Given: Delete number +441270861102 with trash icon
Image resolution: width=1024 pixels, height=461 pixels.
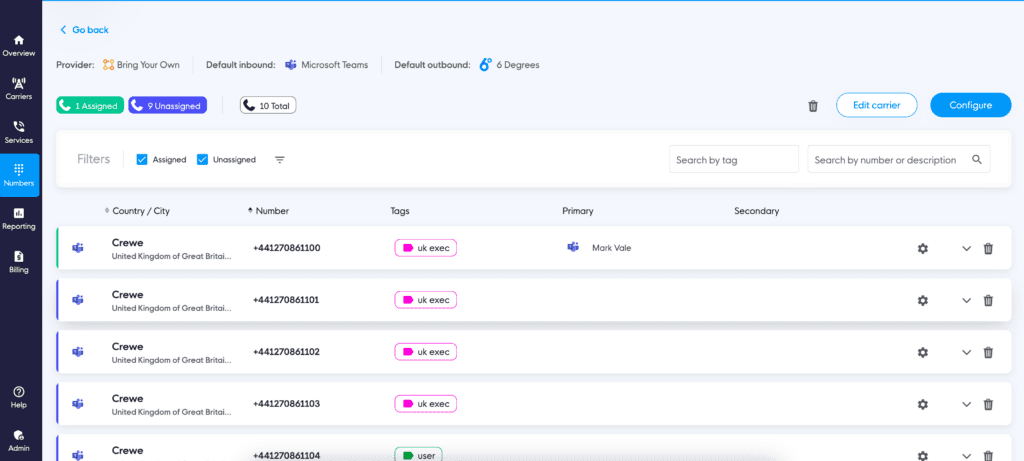Looking at the screenshot, I should tap(989, 352).
